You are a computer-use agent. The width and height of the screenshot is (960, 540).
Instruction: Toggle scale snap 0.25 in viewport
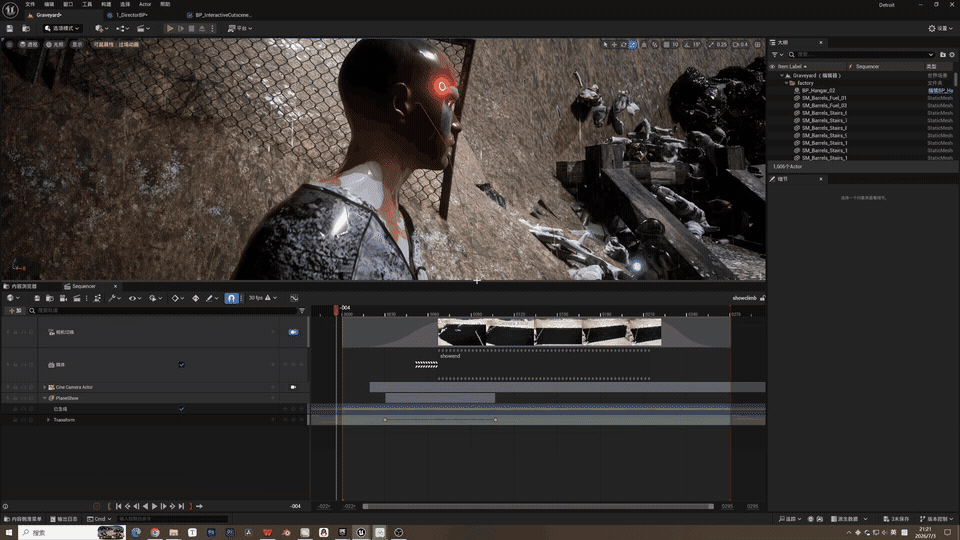(x=718, y=45)
